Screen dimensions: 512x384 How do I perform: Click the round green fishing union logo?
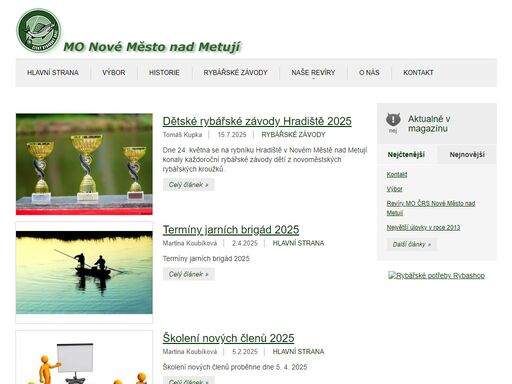(x=38, y=30)
